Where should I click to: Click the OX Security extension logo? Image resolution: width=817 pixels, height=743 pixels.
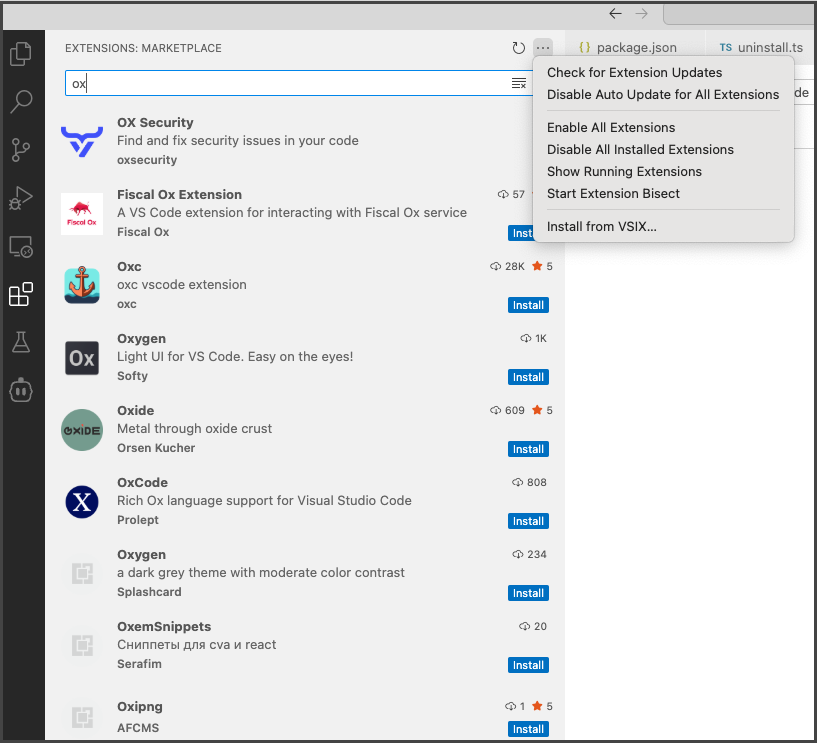point(82,142)
